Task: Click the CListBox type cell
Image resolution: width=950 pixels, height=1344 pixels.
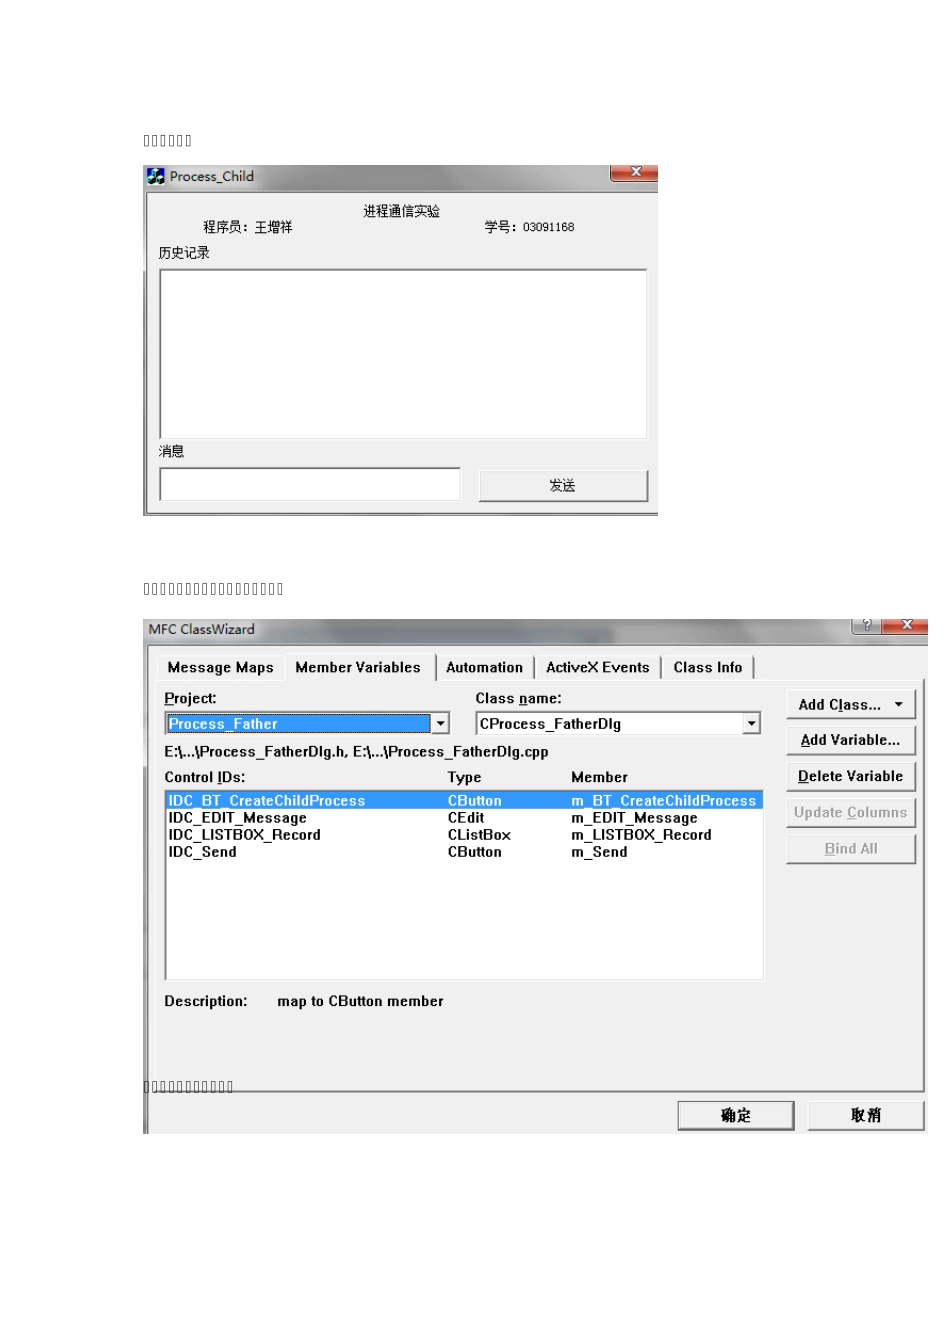Action: (479, 835)
